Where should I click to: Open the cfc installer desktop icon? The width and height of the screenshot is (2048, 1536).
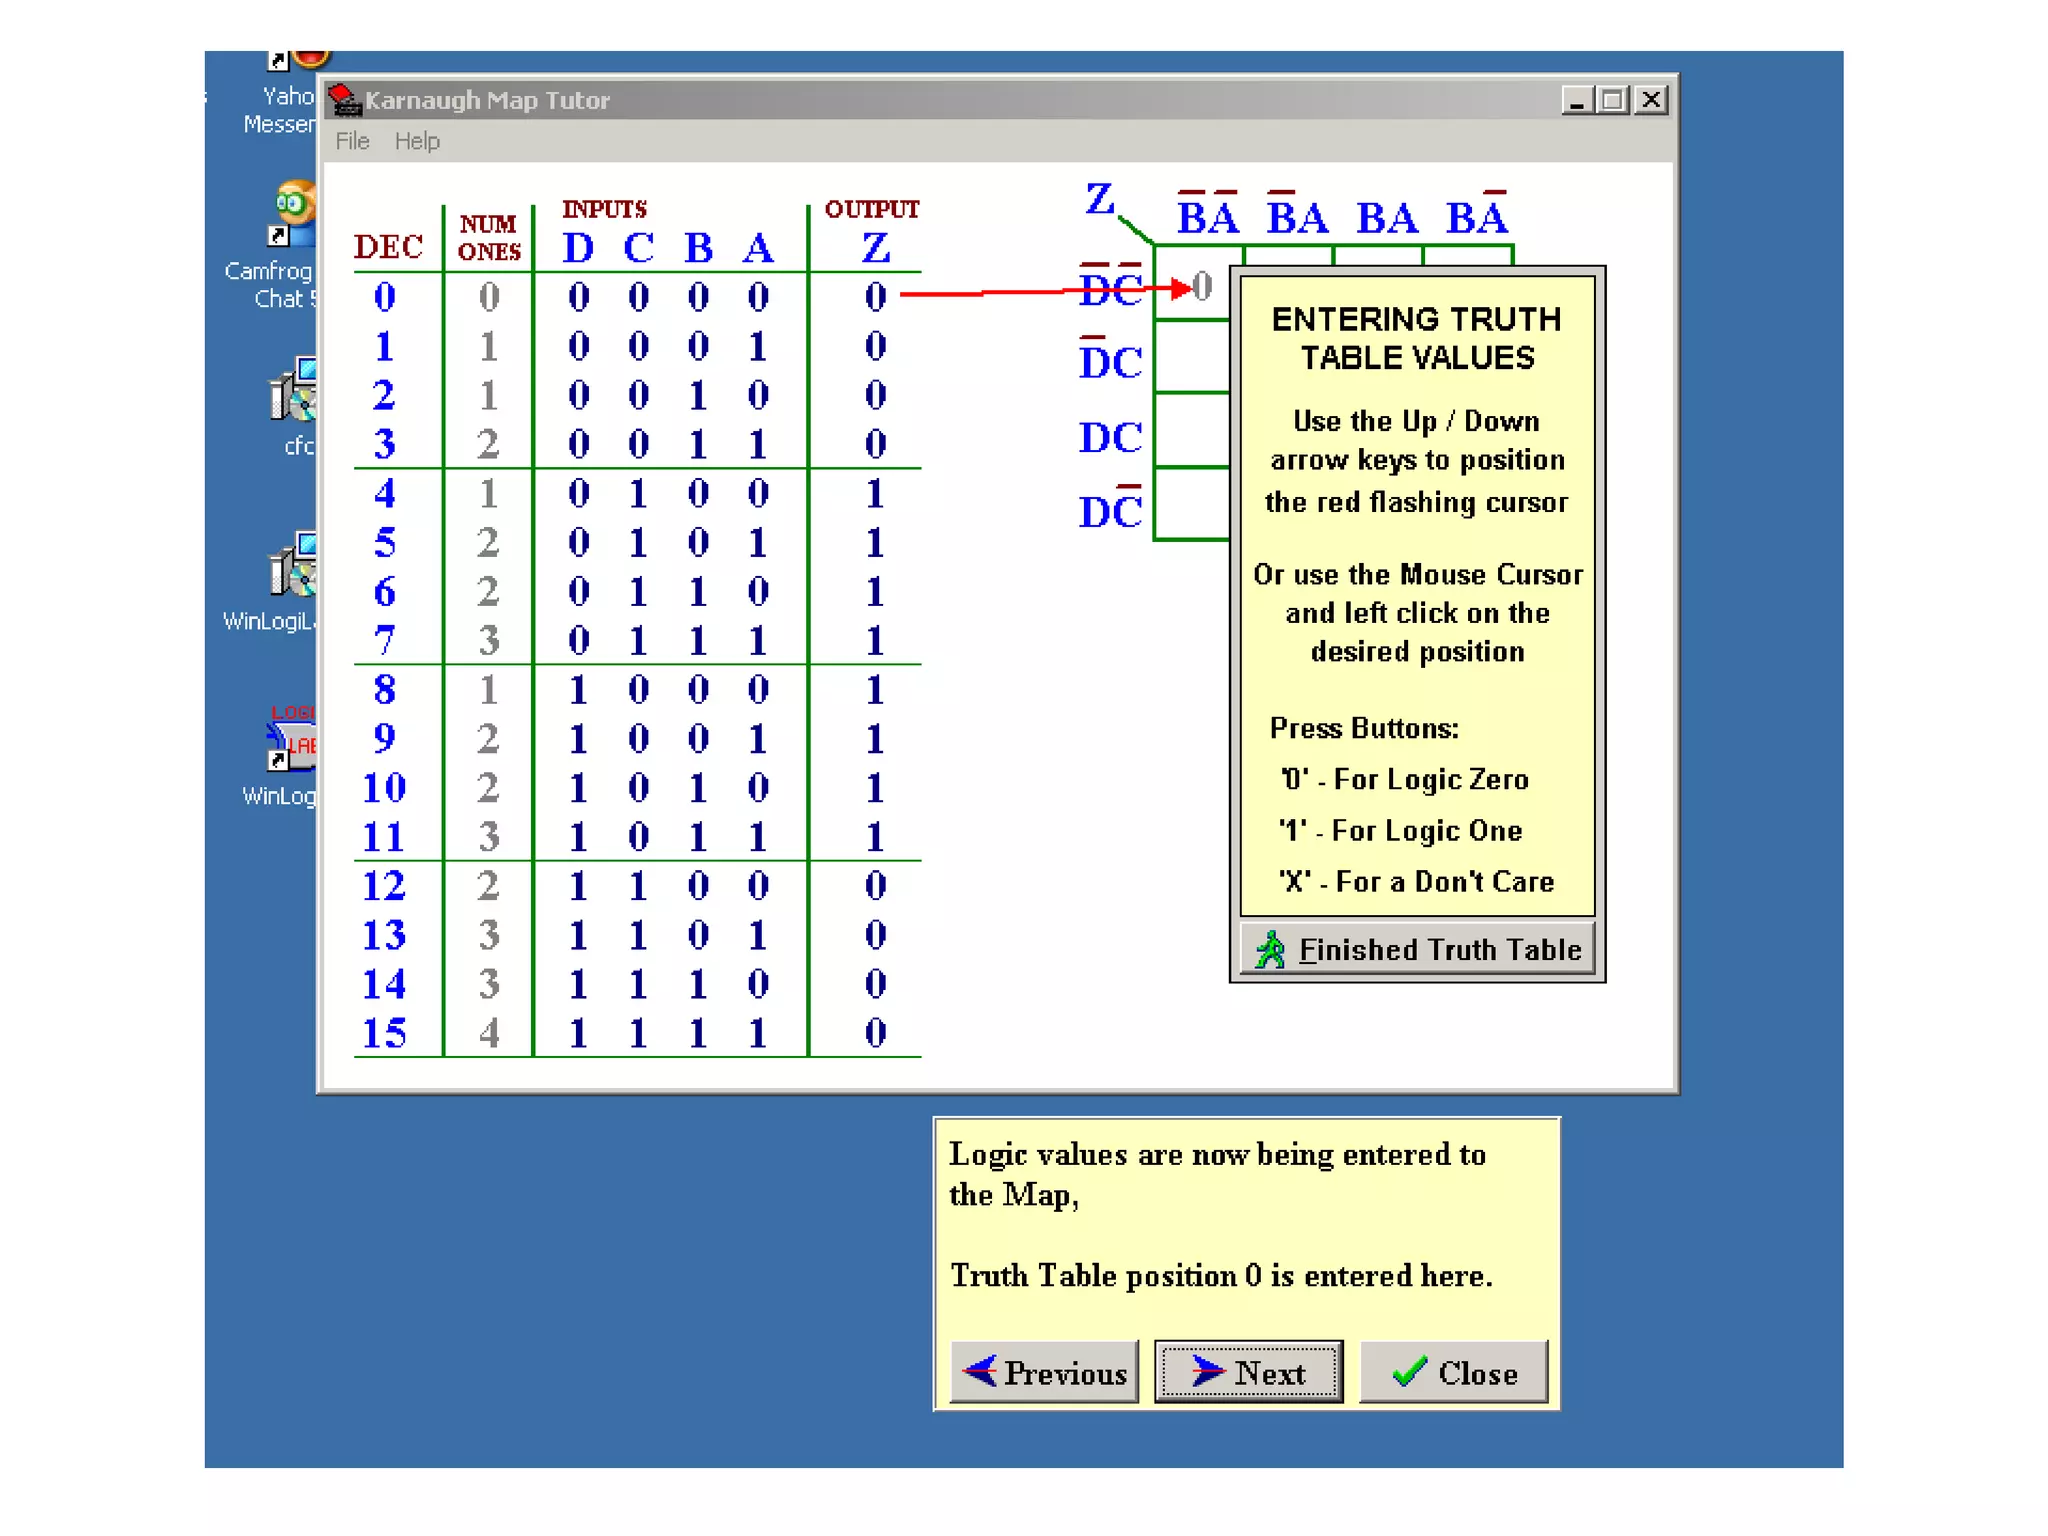[x=294, y=391]
